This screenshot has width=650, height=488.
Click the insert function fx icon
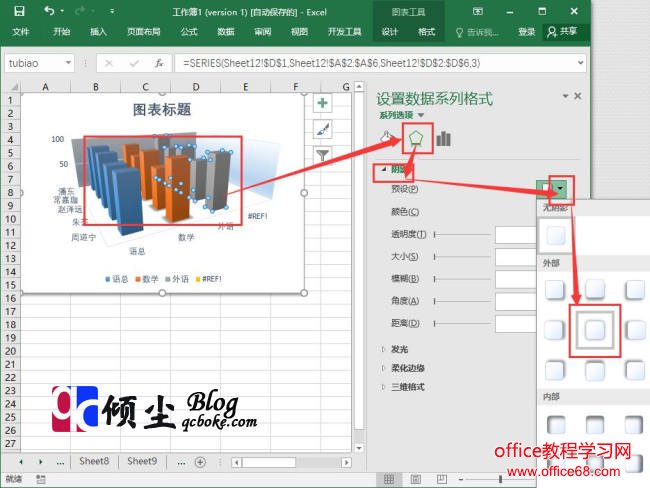click(x=159, y=63)
